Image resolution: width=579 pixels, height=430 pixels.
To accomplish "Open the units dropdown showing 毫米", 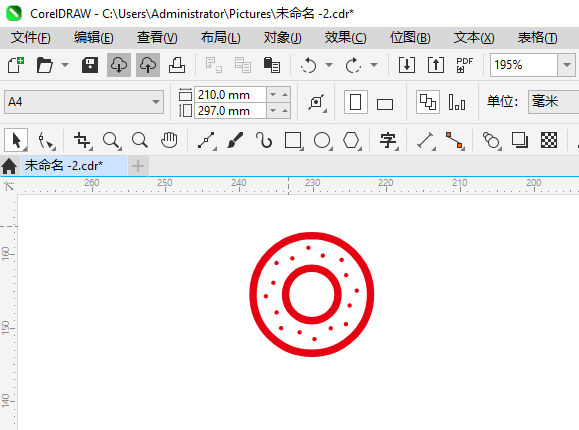I will (x=553, y=102).
